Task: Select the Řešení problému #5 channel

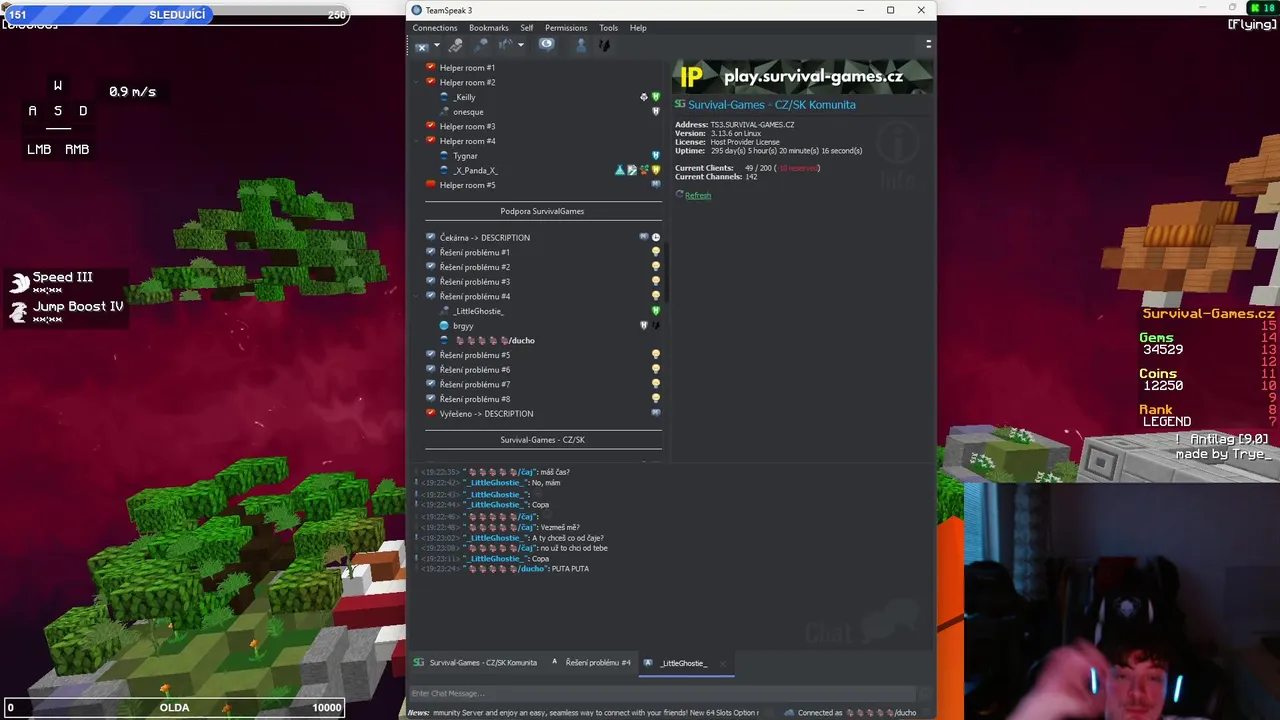Action: tap(475, 355)
